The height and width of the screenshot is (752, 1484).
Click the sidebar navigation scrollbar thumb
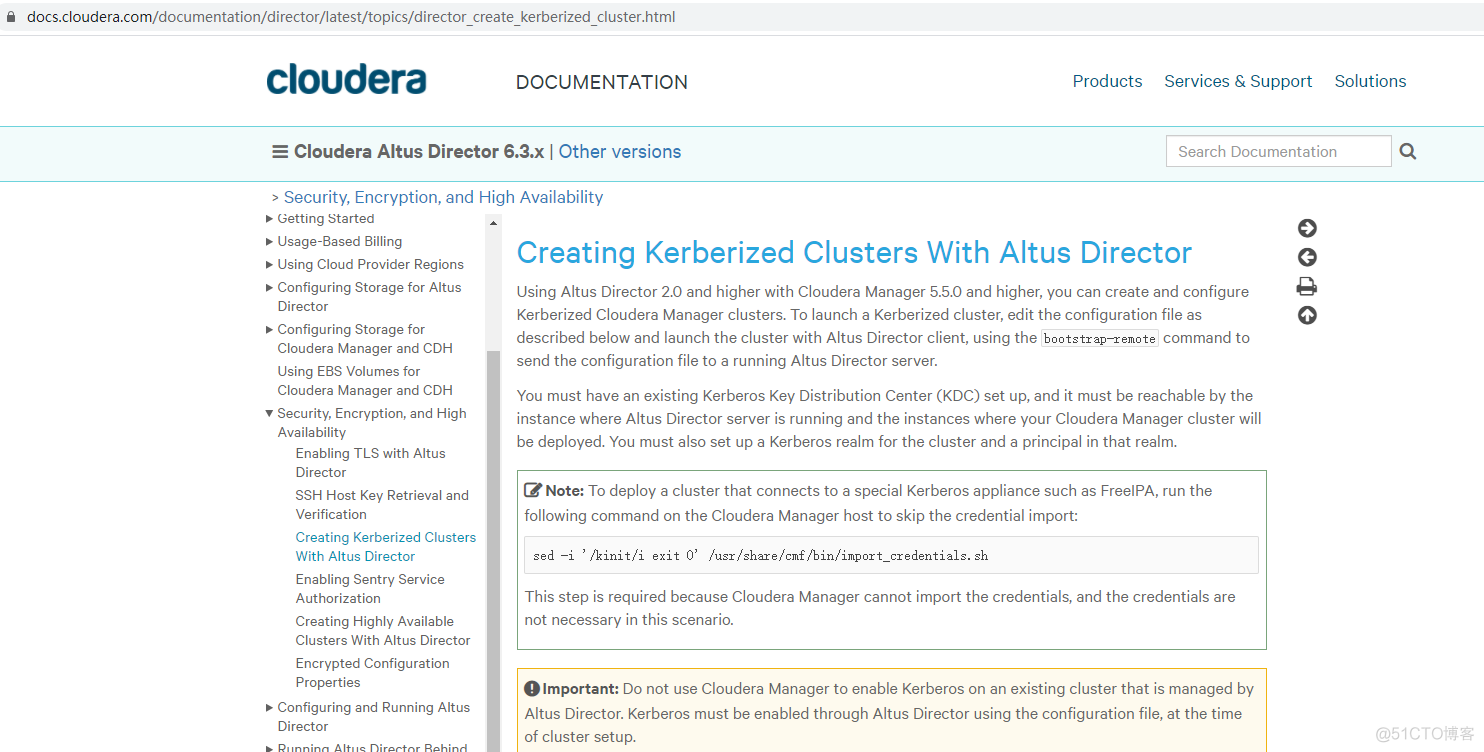(493, 550)
